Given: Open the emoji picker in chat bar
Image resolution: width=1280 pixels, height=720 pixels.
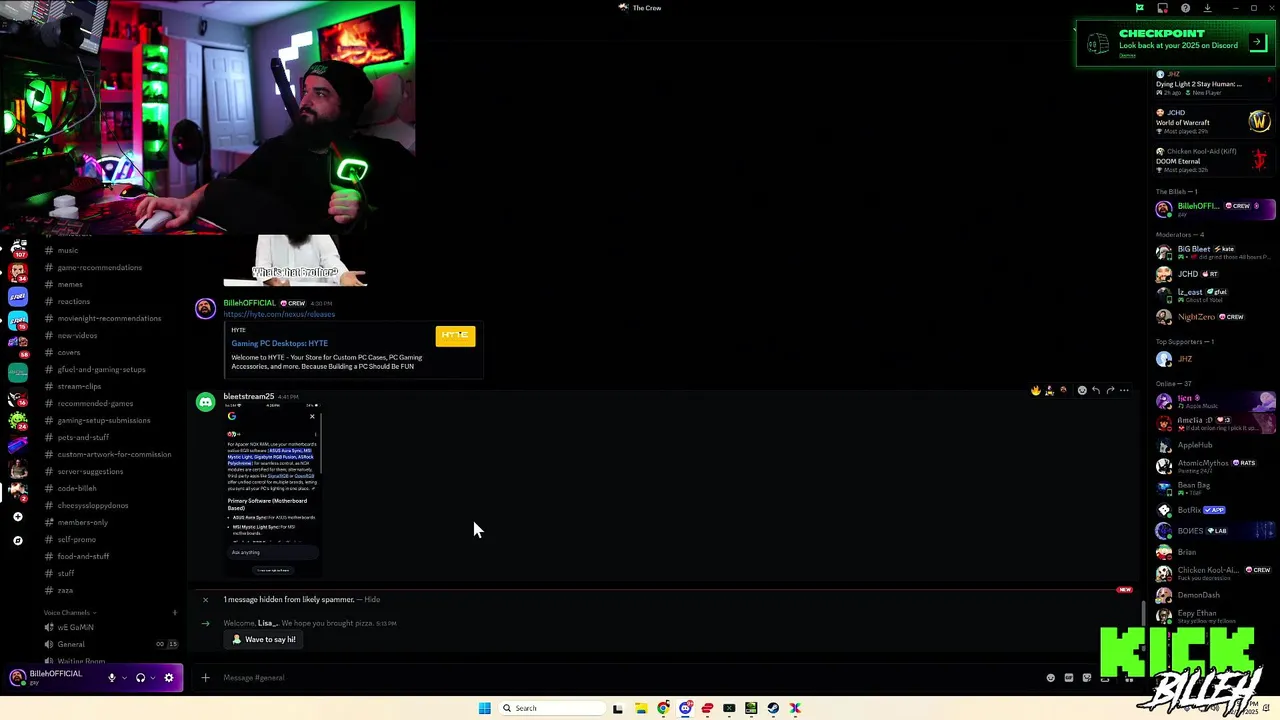Looking at the screenshot, I should point(1050,677).
